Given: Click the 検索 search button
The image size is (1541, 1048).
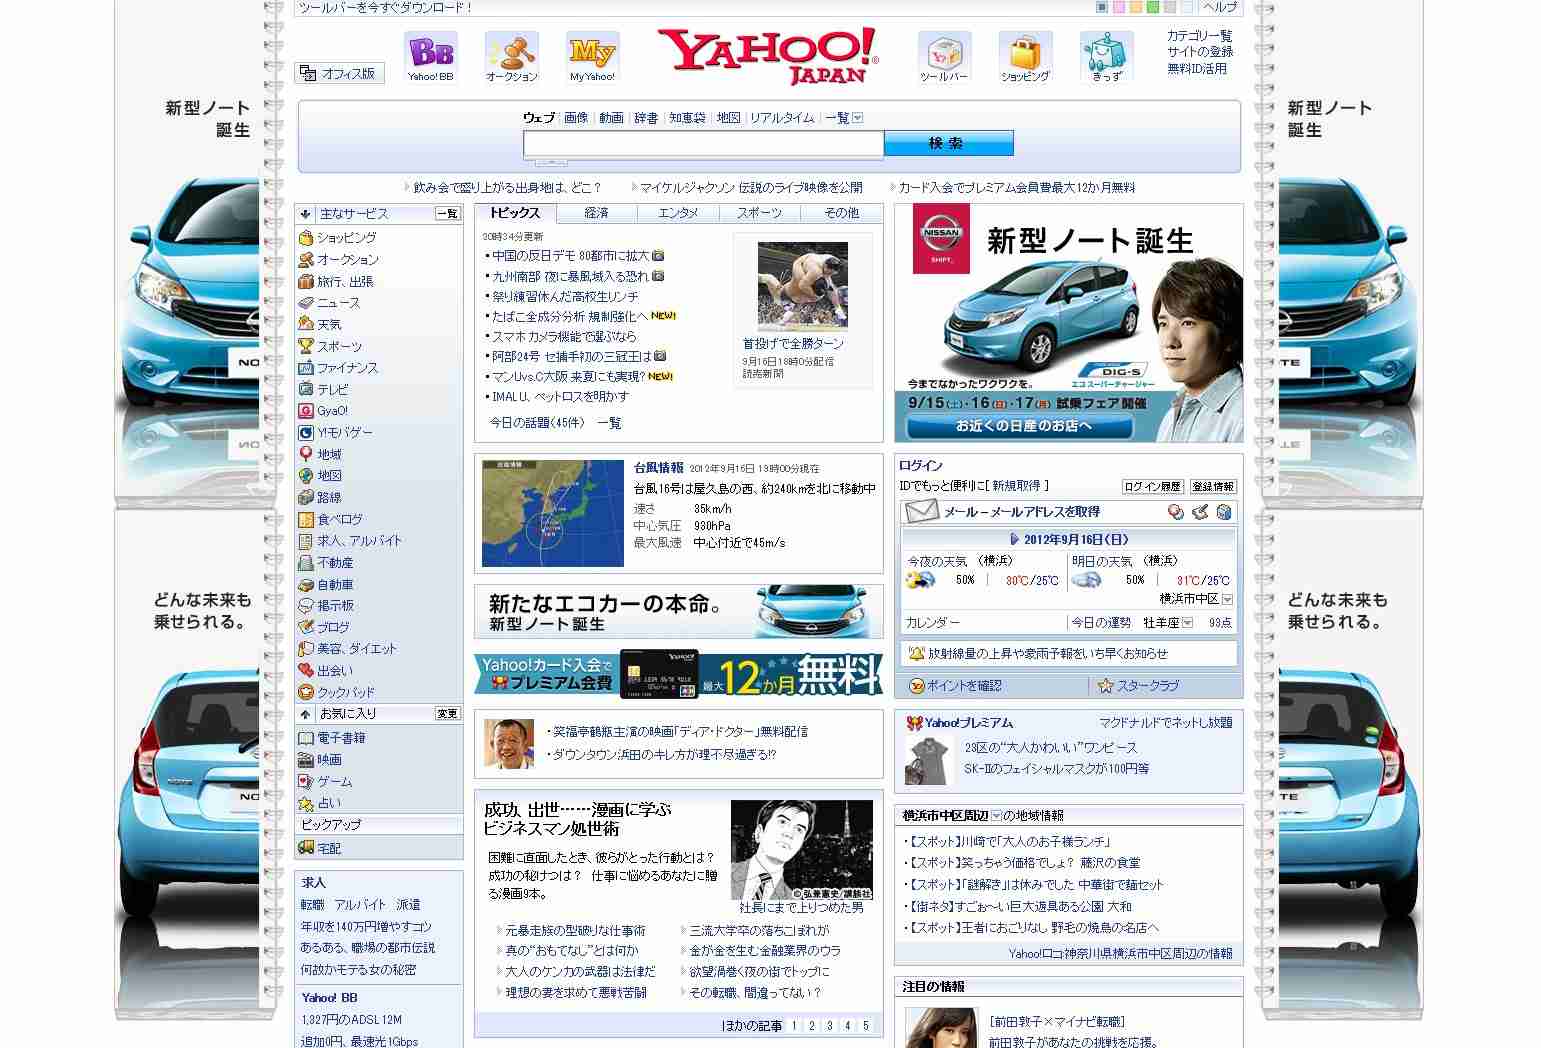Looking at the screenshot, I should [x=948, y=143].
